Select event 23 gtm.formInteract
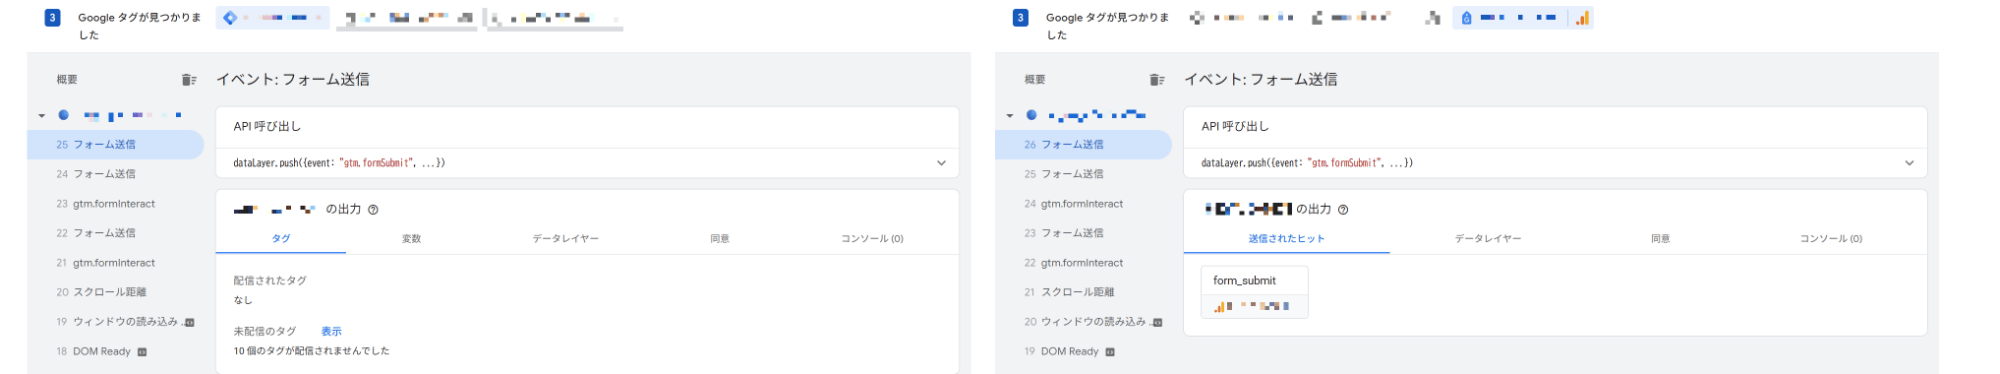Viewport: 2000px width, 374px height. (x=115, y=204)
